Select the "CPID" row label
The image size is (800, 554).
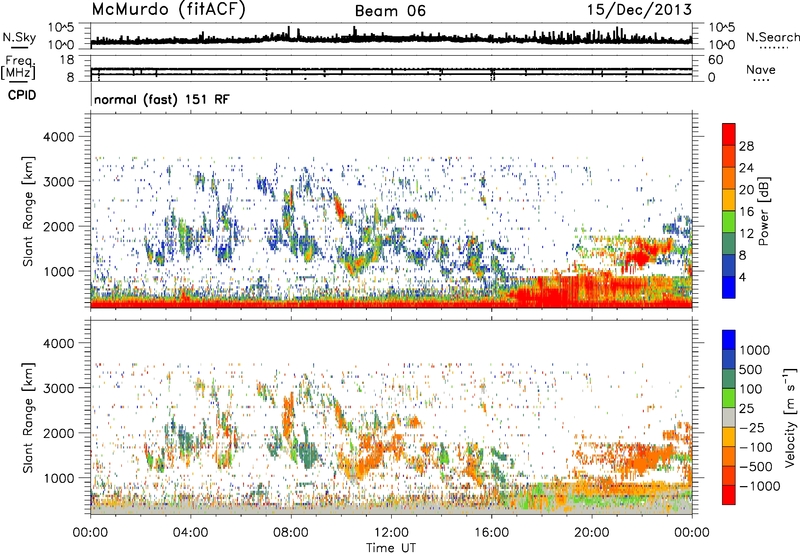22,95
